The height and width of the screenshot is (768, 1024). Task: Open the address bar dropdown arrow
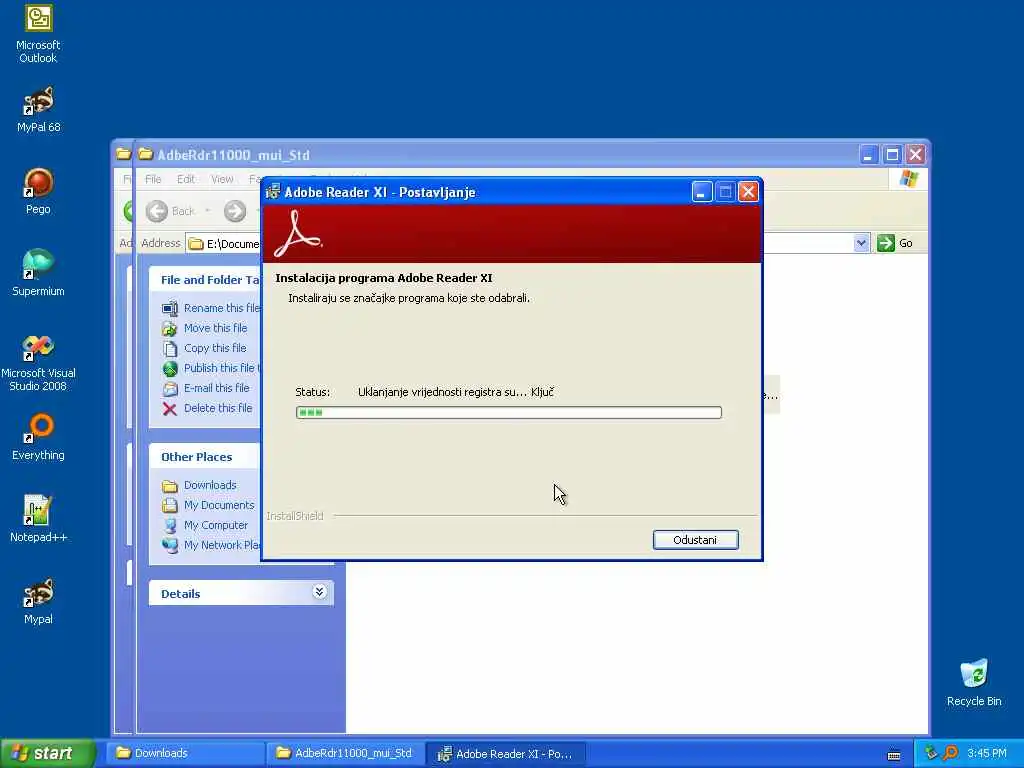coord(861,243)
